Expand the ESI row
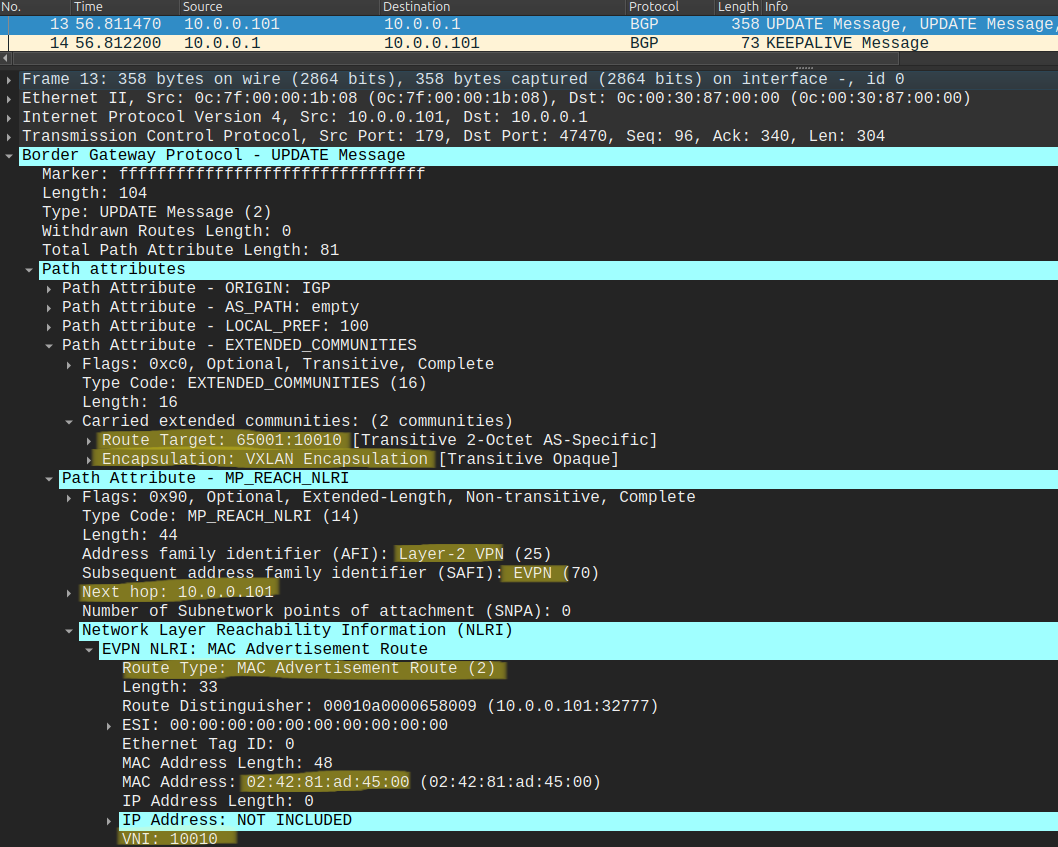 [x=109, y=726]
